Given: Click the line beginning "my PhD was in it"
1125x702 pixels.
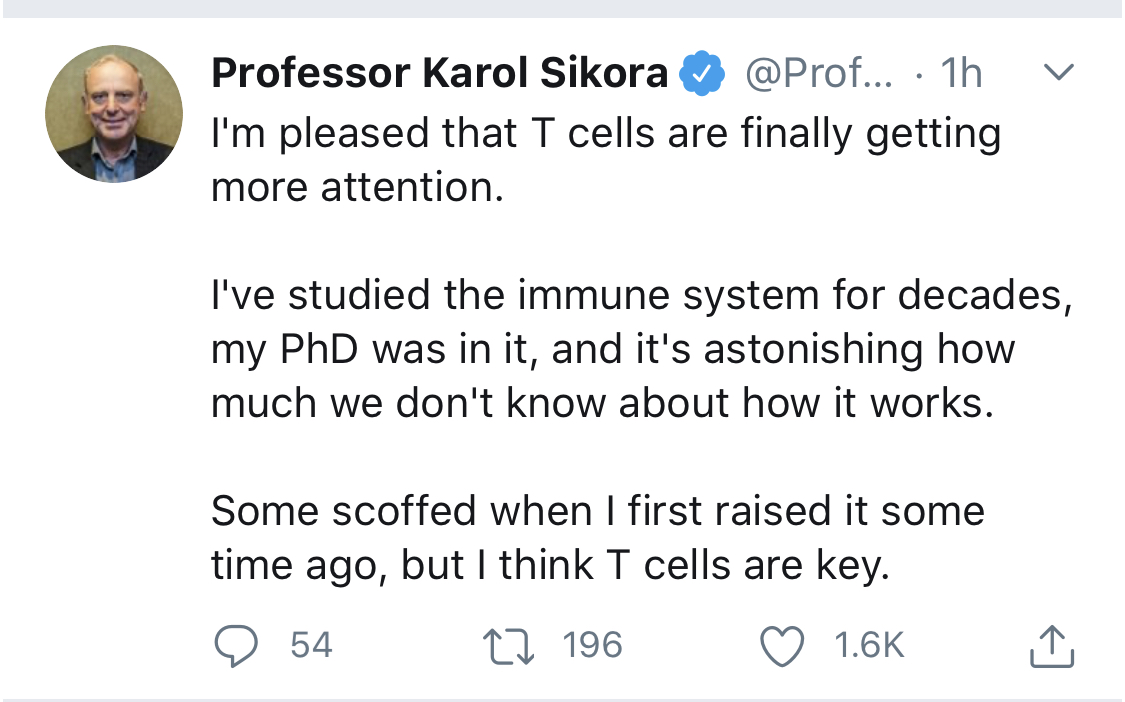Looking at the screenshot, I should [612, 350].
